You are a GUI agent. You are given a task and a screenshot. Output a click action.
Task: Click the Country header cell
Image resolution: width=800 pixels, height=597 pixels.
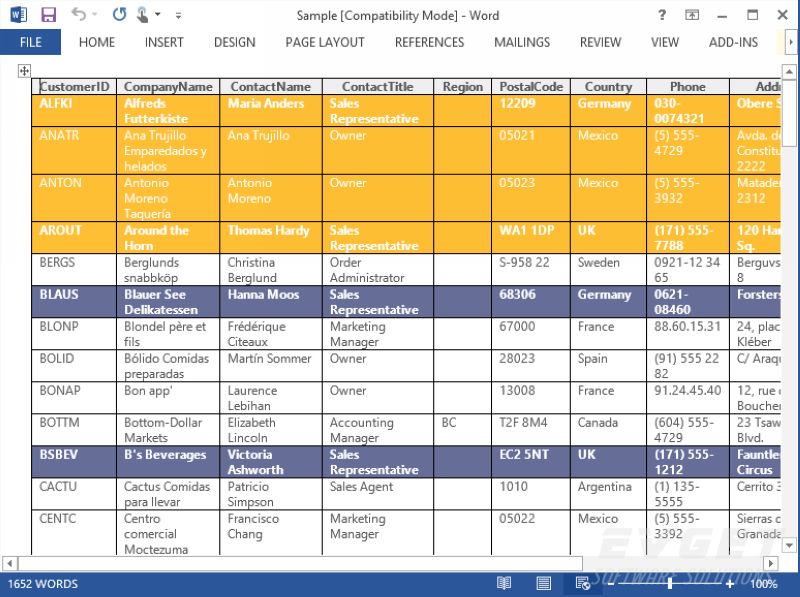coord(608,87)
